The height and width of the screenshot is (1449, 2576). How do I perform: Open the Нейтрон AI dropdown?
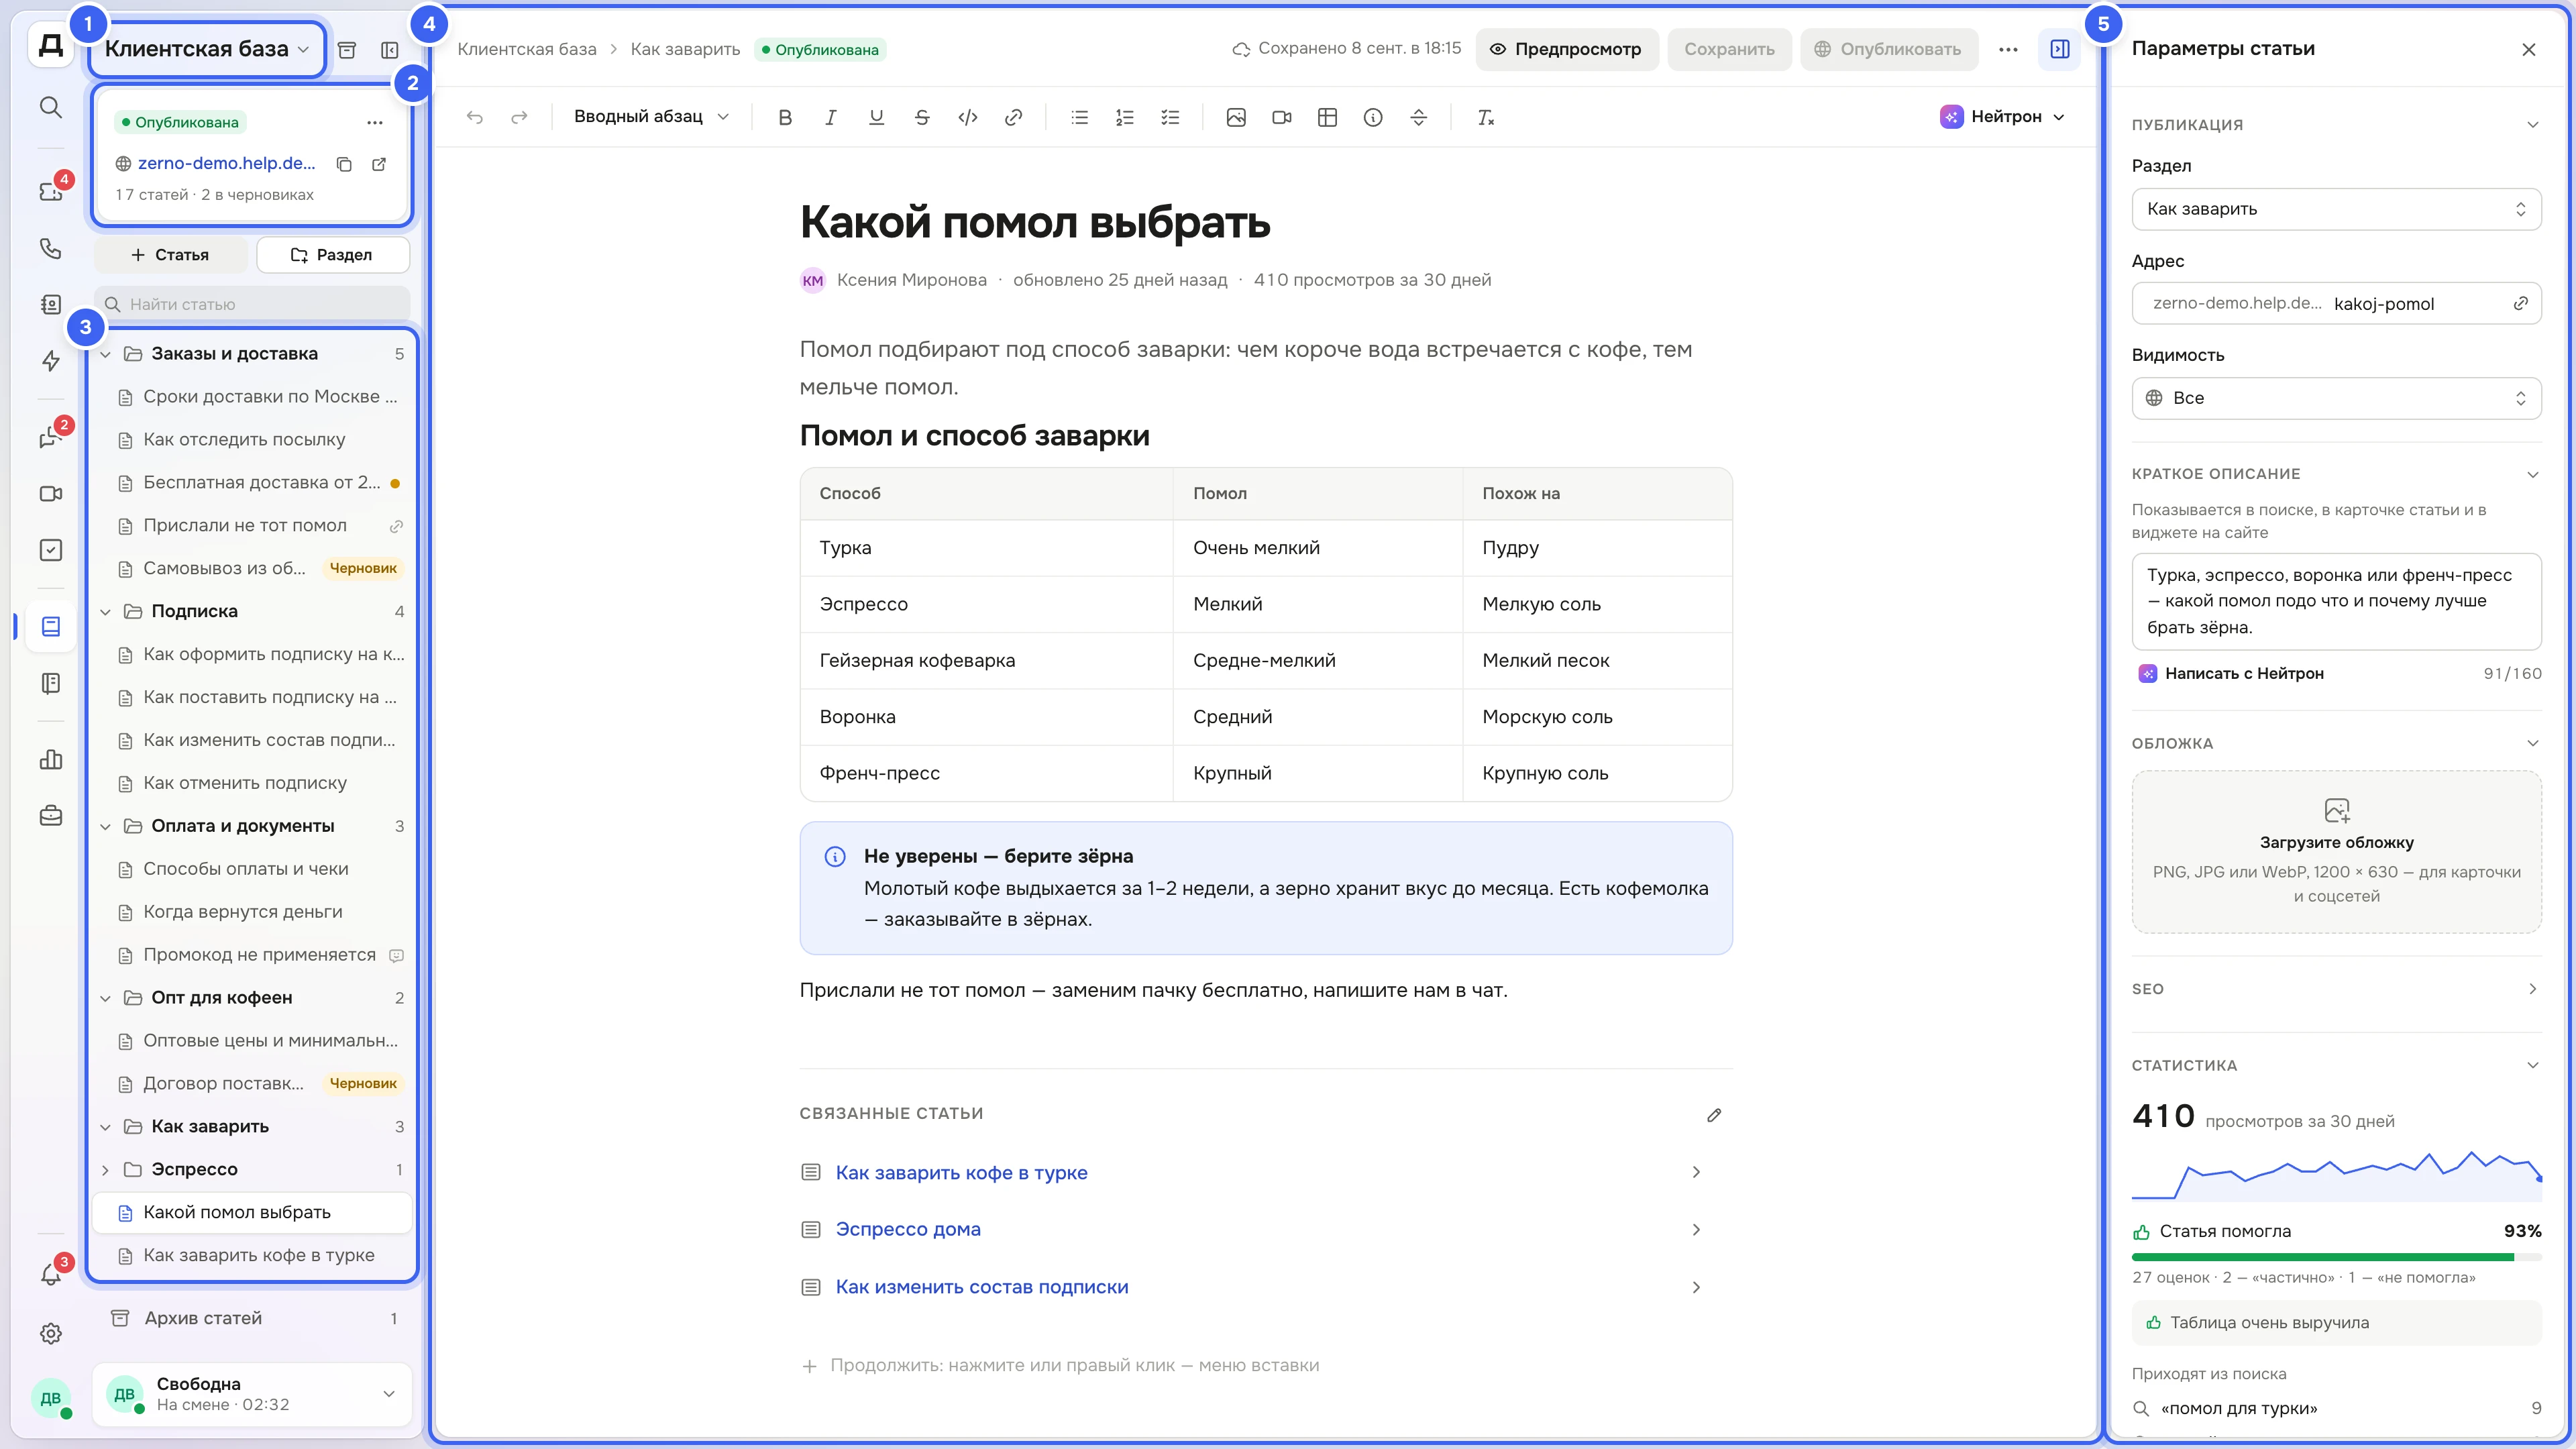(2003, 117)
